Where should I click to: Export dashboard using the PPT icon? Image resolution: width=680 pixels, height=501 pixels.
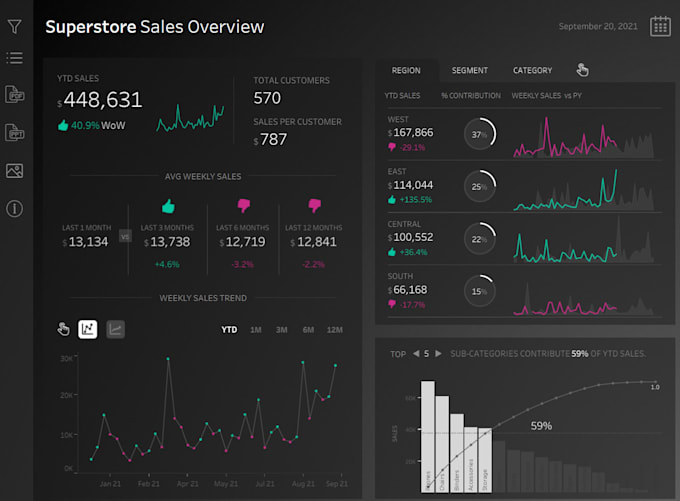(14, 132)
